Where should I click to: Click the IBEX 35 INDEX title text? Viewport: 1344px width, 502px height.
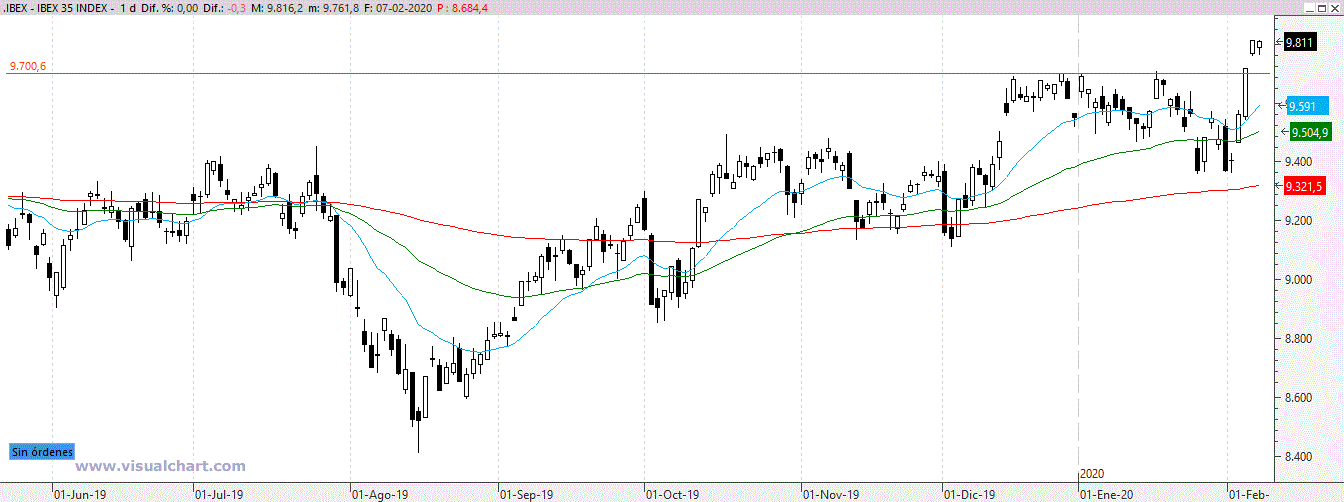pyautogui.click(x=74, y=8)
